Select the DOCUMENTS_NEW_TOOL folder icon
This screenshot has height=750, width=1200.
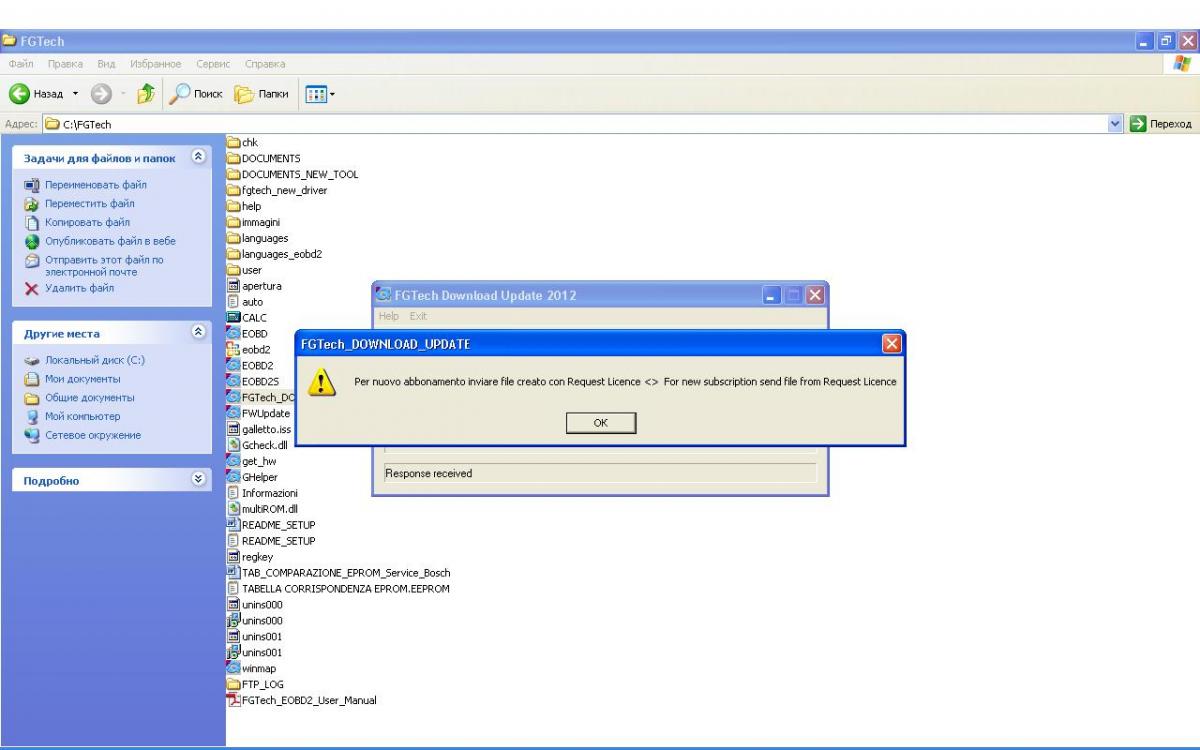click(x=235, y=174)
